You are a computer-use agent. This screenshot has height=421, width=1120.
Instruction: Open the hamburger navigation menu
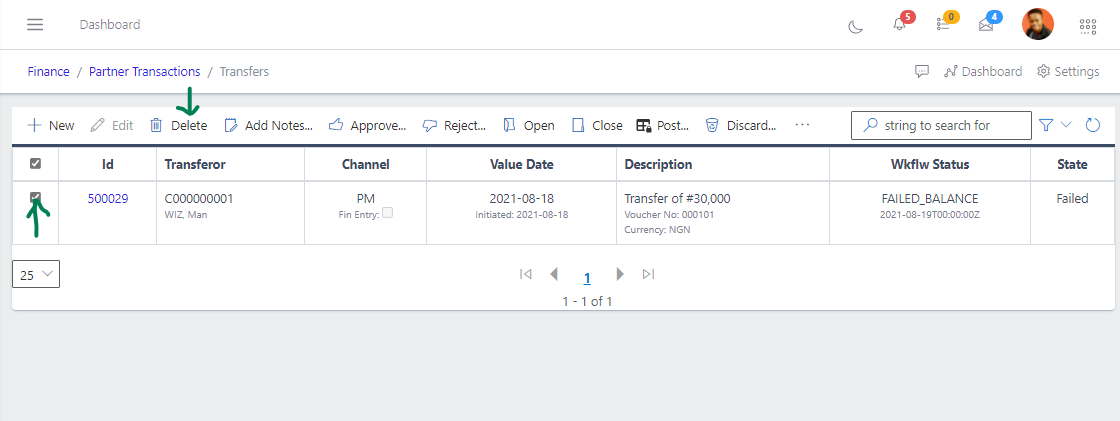pyautogui.click(x=35, y=25)
